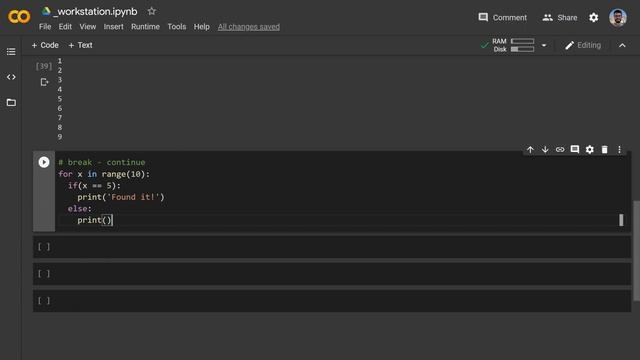Click output line 5
This screenshot has height=360, width=640.
pyautogui.click(x=60, y=99)
